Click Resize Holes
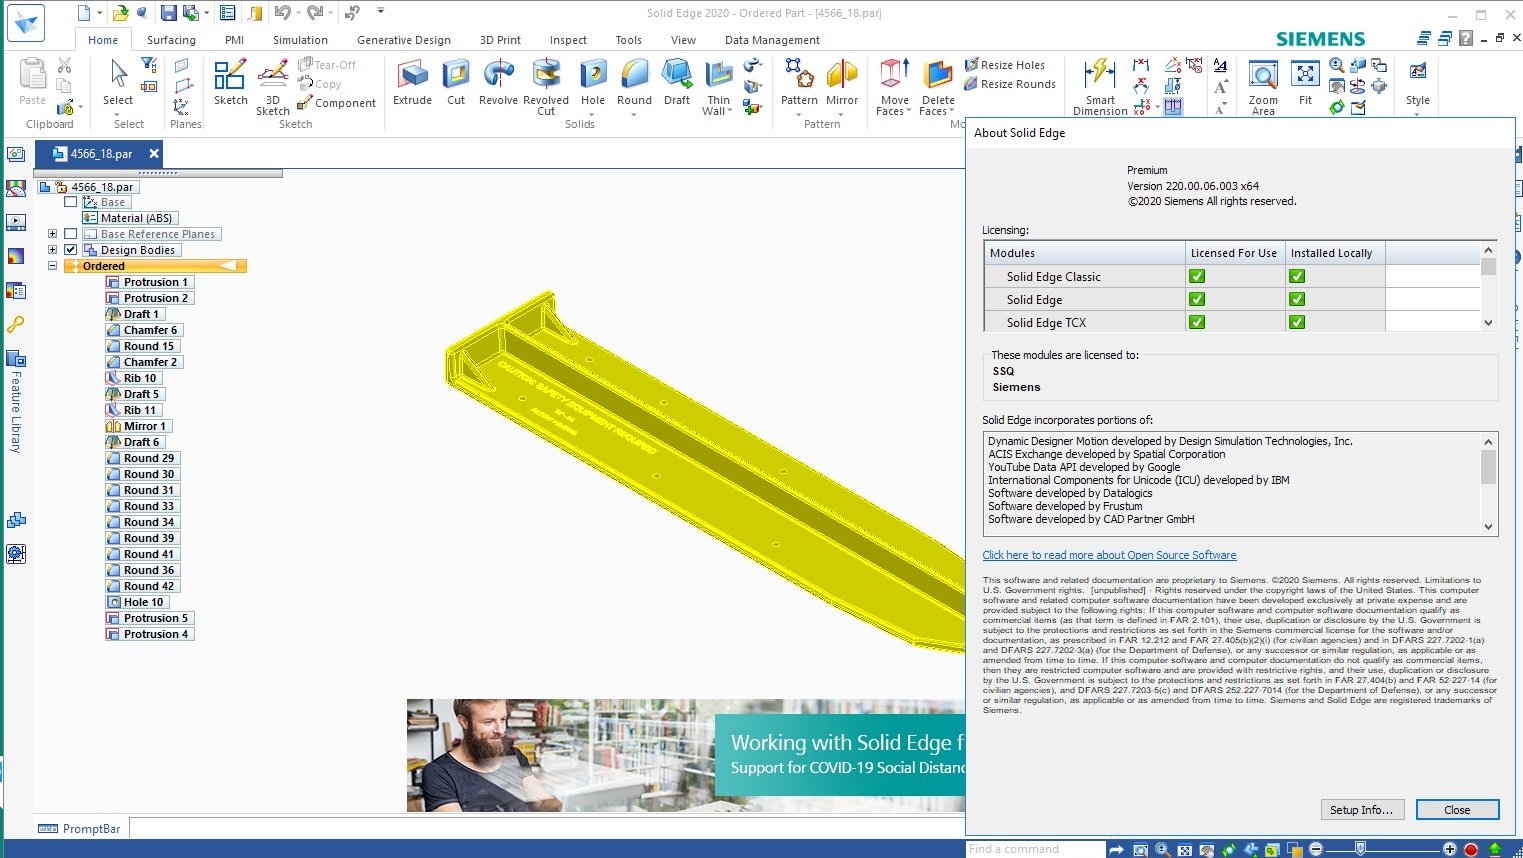The image size is (1523, 858). [x=1004, y=65]
